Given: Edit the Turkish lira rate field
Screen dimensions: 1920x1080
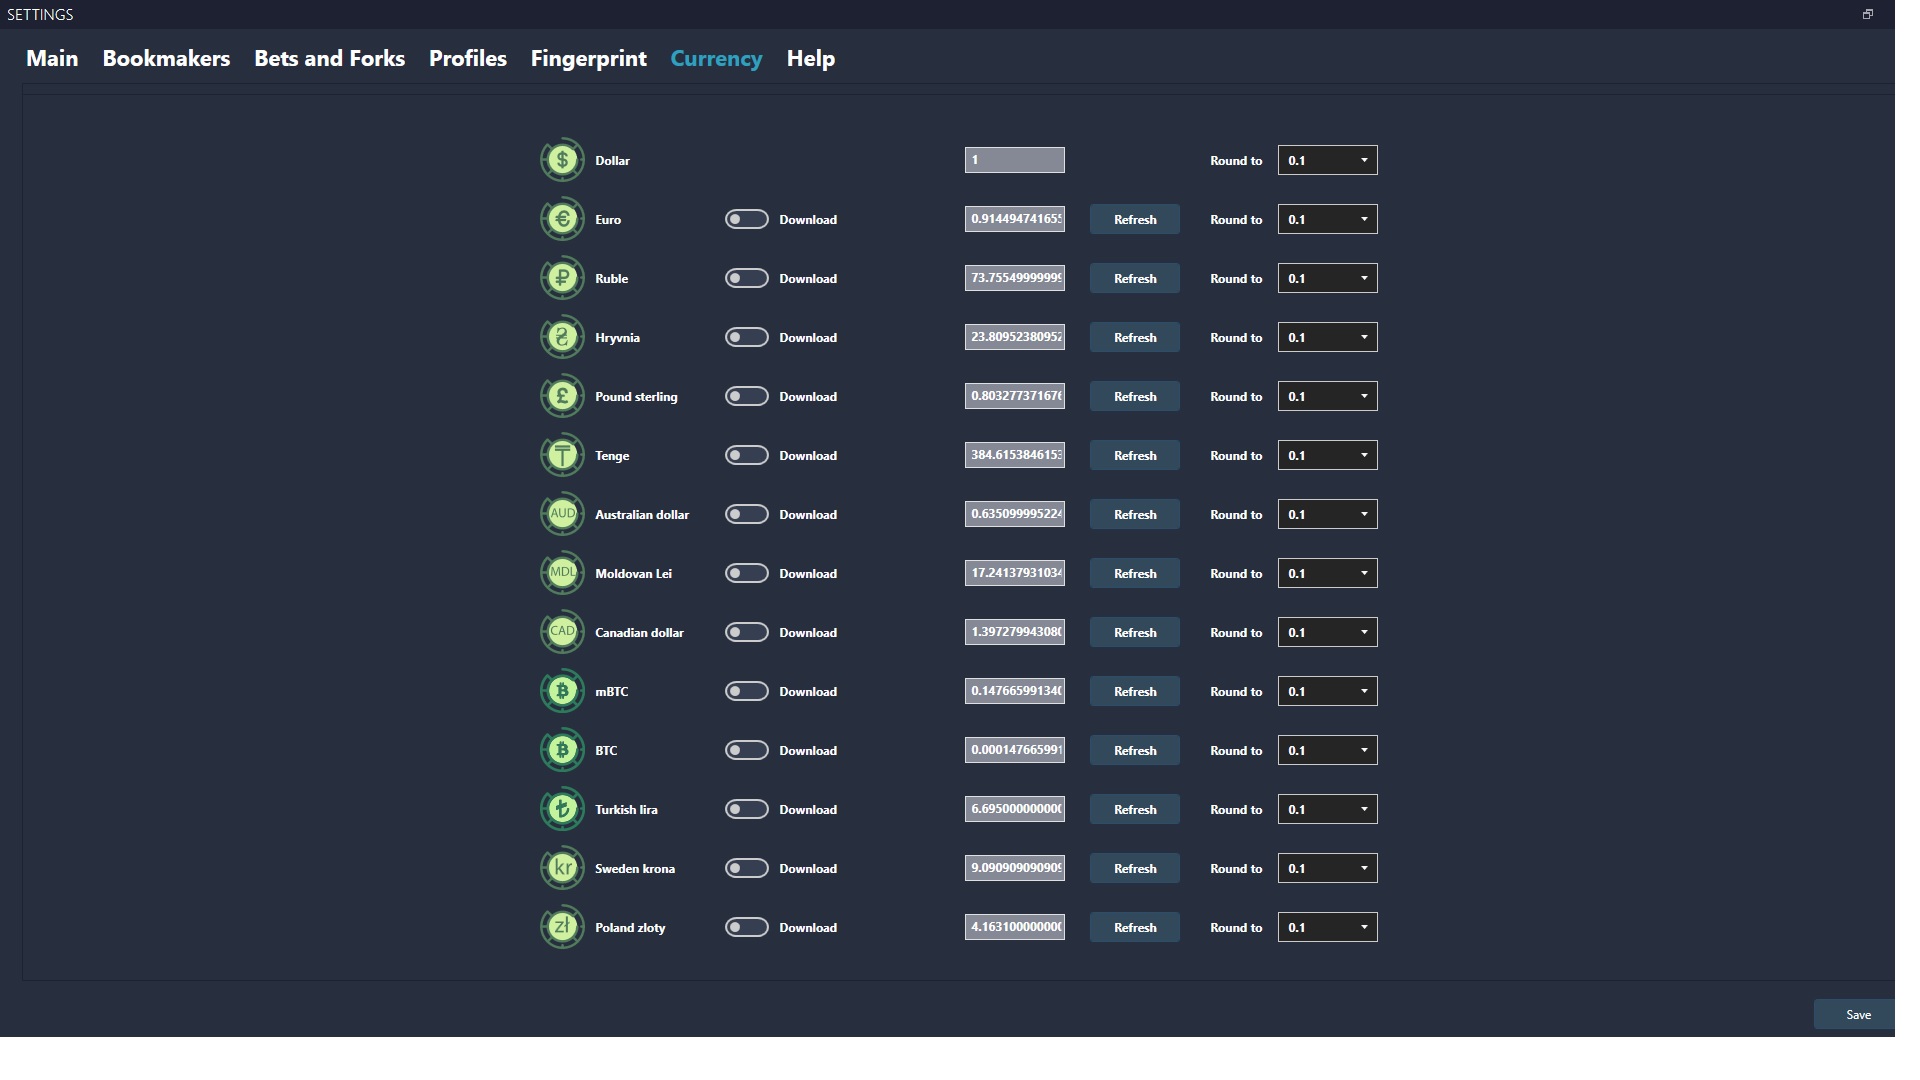Looking at the screenshot, I should (x=1015, y=809).
